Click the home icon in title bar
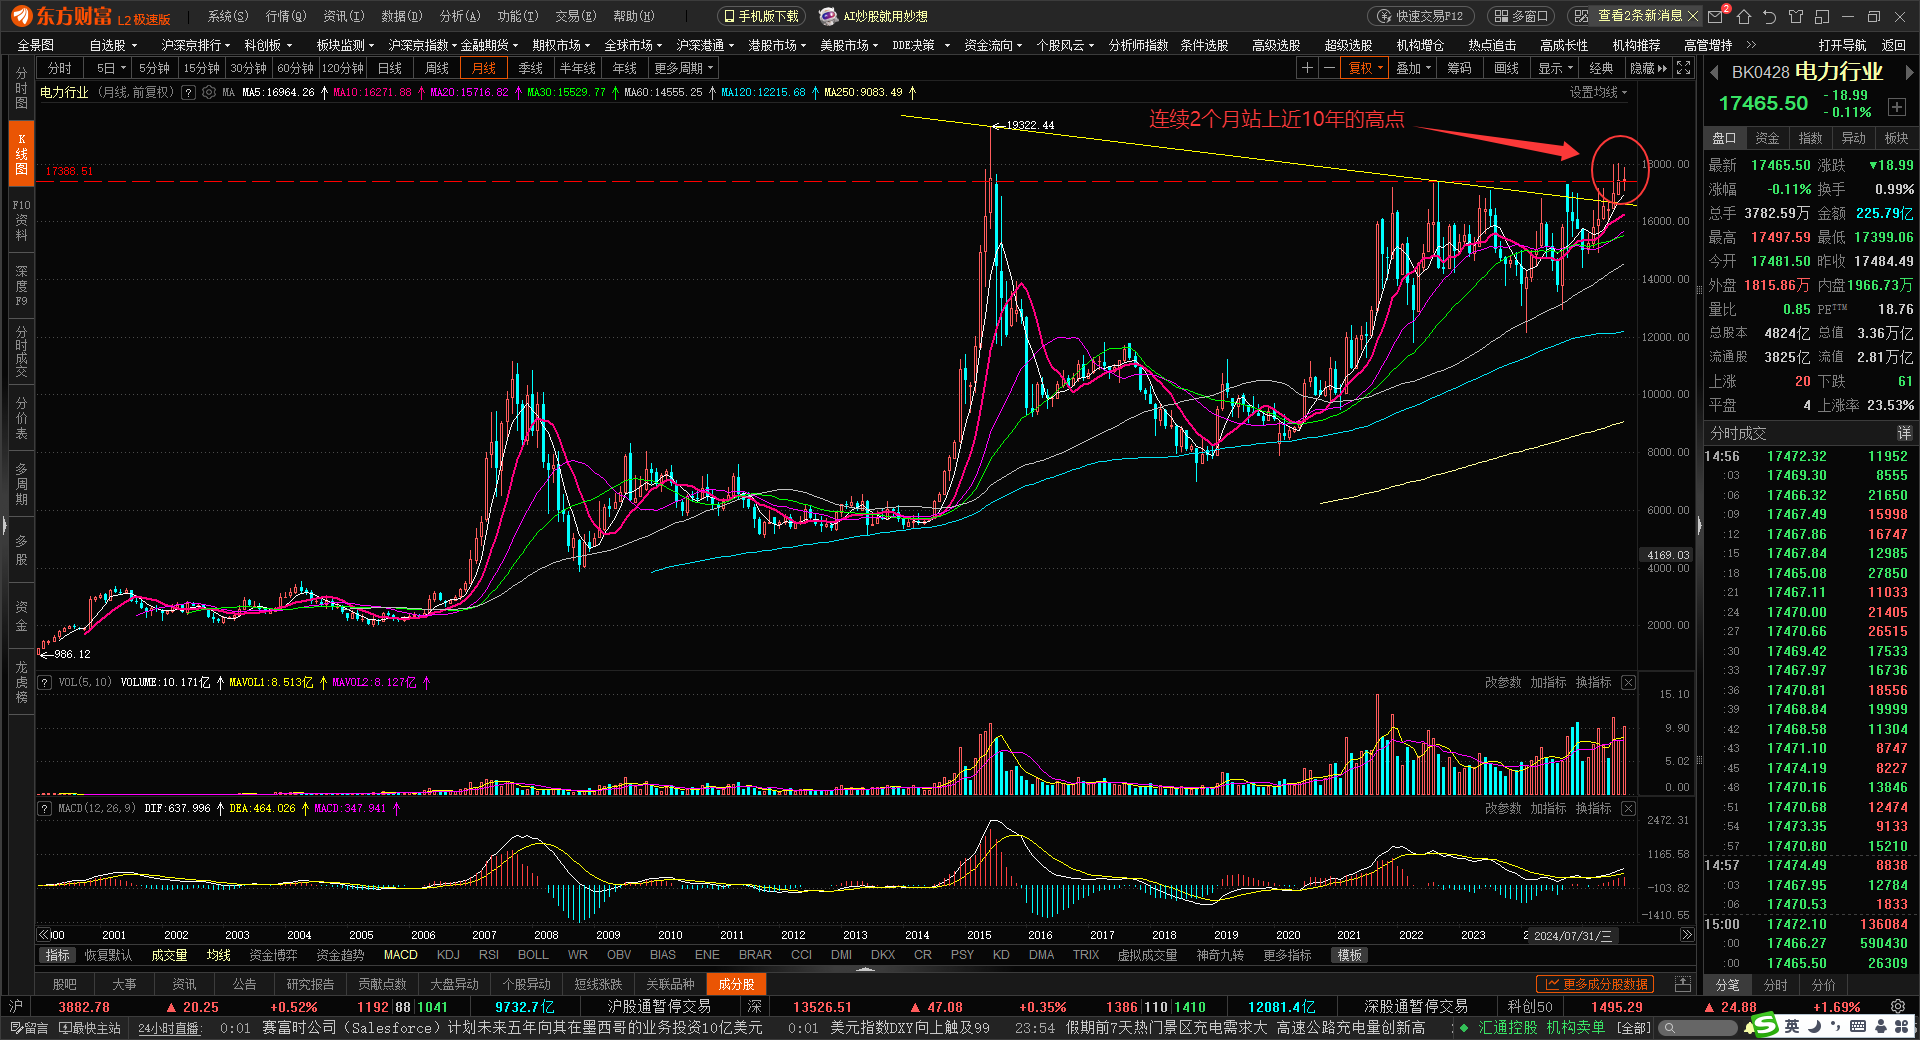 click(1744, 16)
